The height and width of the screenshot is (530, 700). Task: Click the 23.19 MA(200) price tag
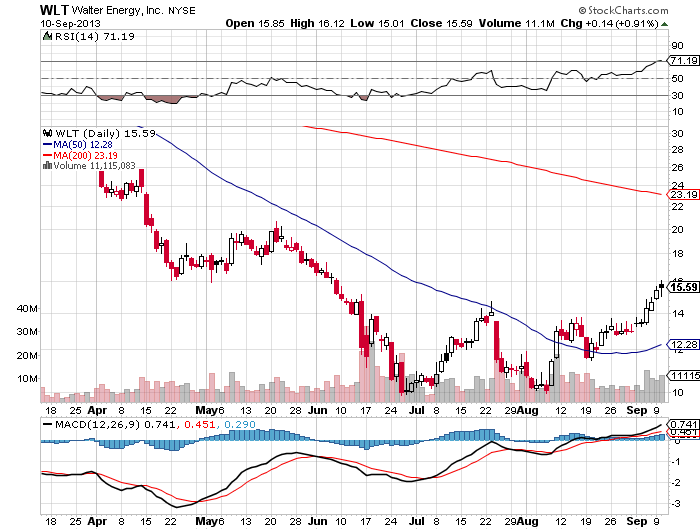click(683, 194)
